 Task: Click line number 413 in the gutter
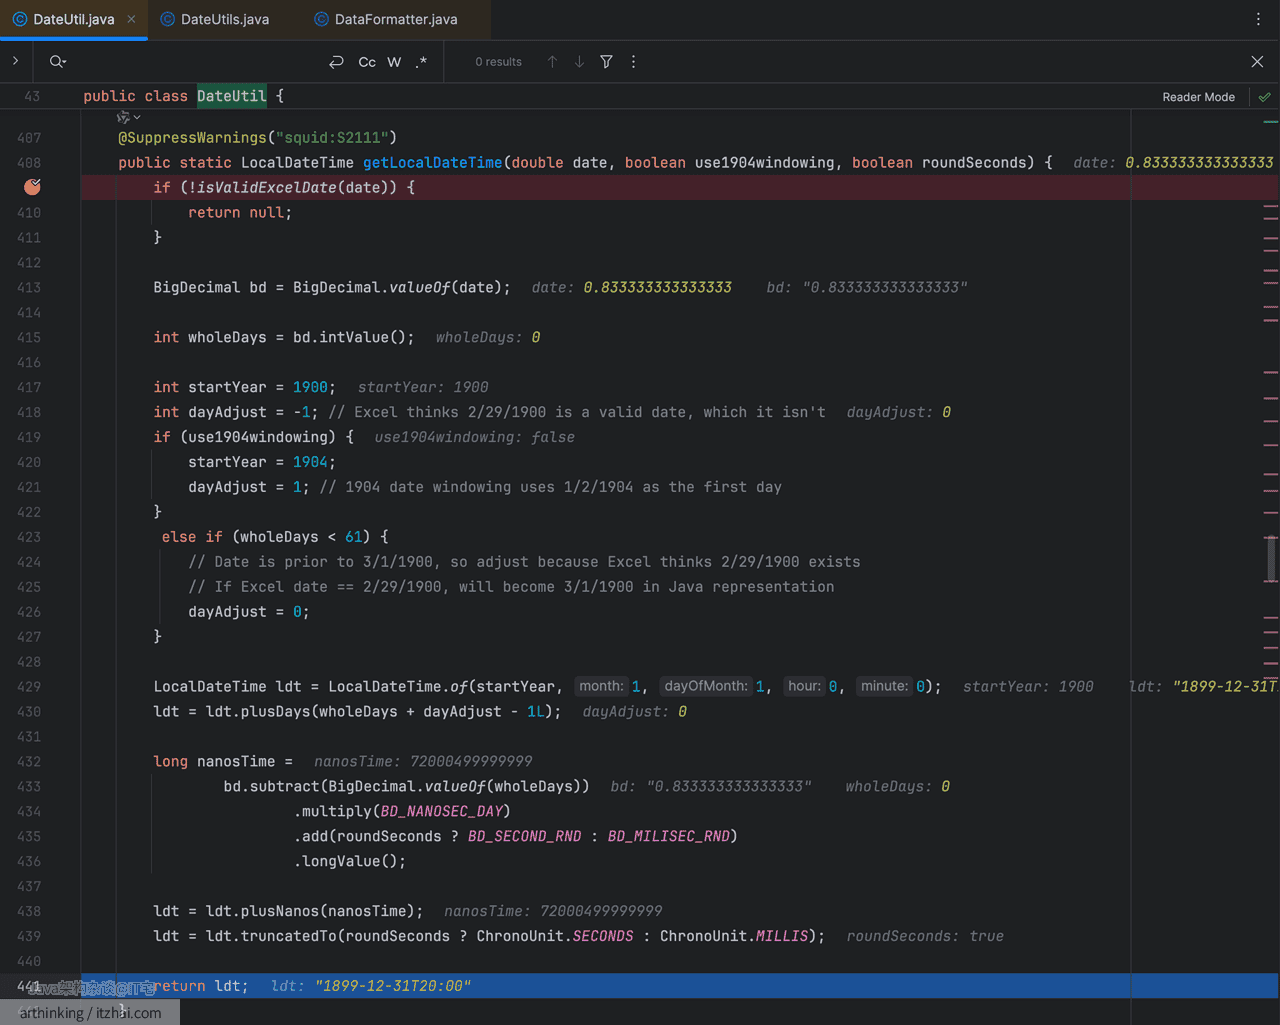point(29,288)
